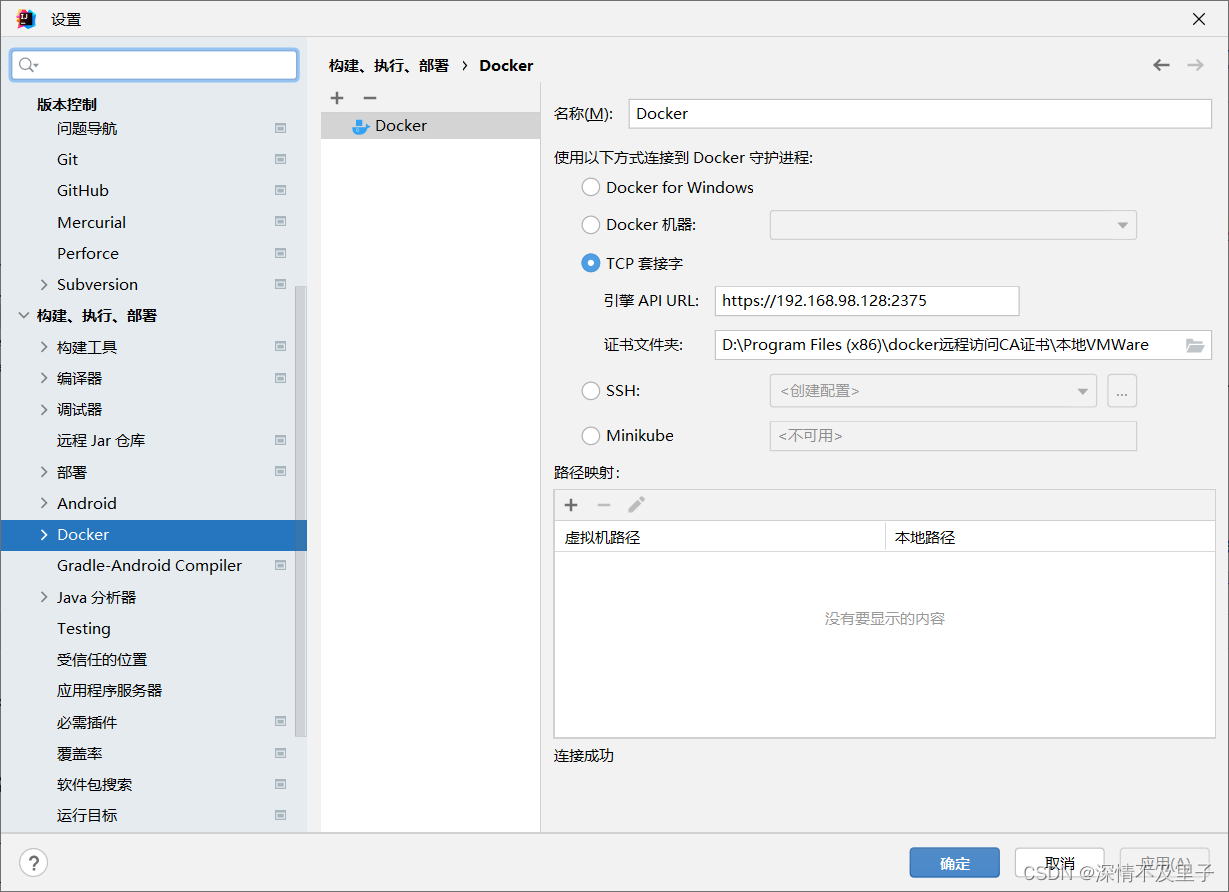Select the Minikube radio button

click(x=591, y=436)
